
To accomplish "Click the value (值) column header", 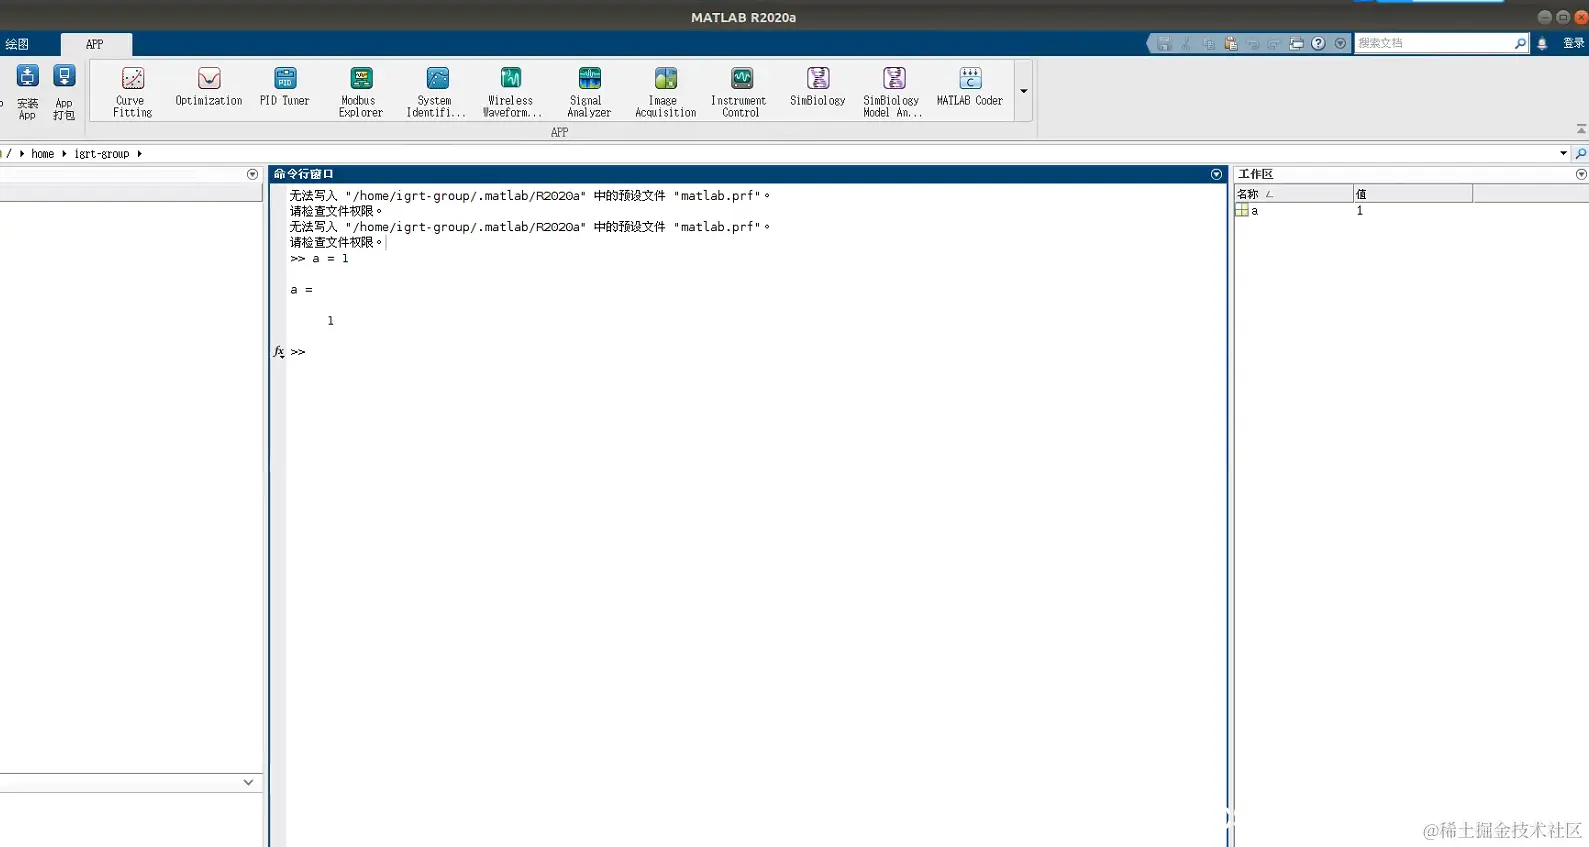I will pyautogui.click(x=1412, y=194).
